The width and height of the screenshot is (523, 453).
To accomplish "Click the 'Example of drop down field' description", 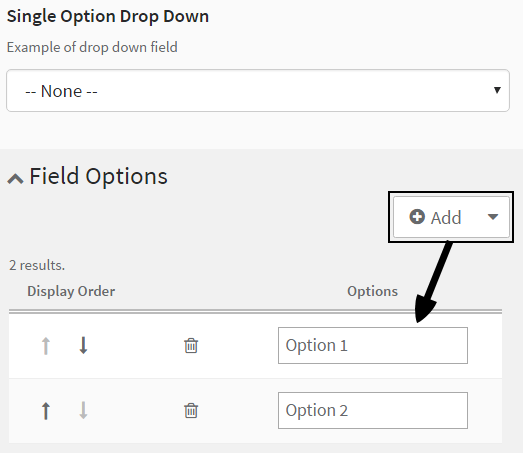I will coord(92,47).
